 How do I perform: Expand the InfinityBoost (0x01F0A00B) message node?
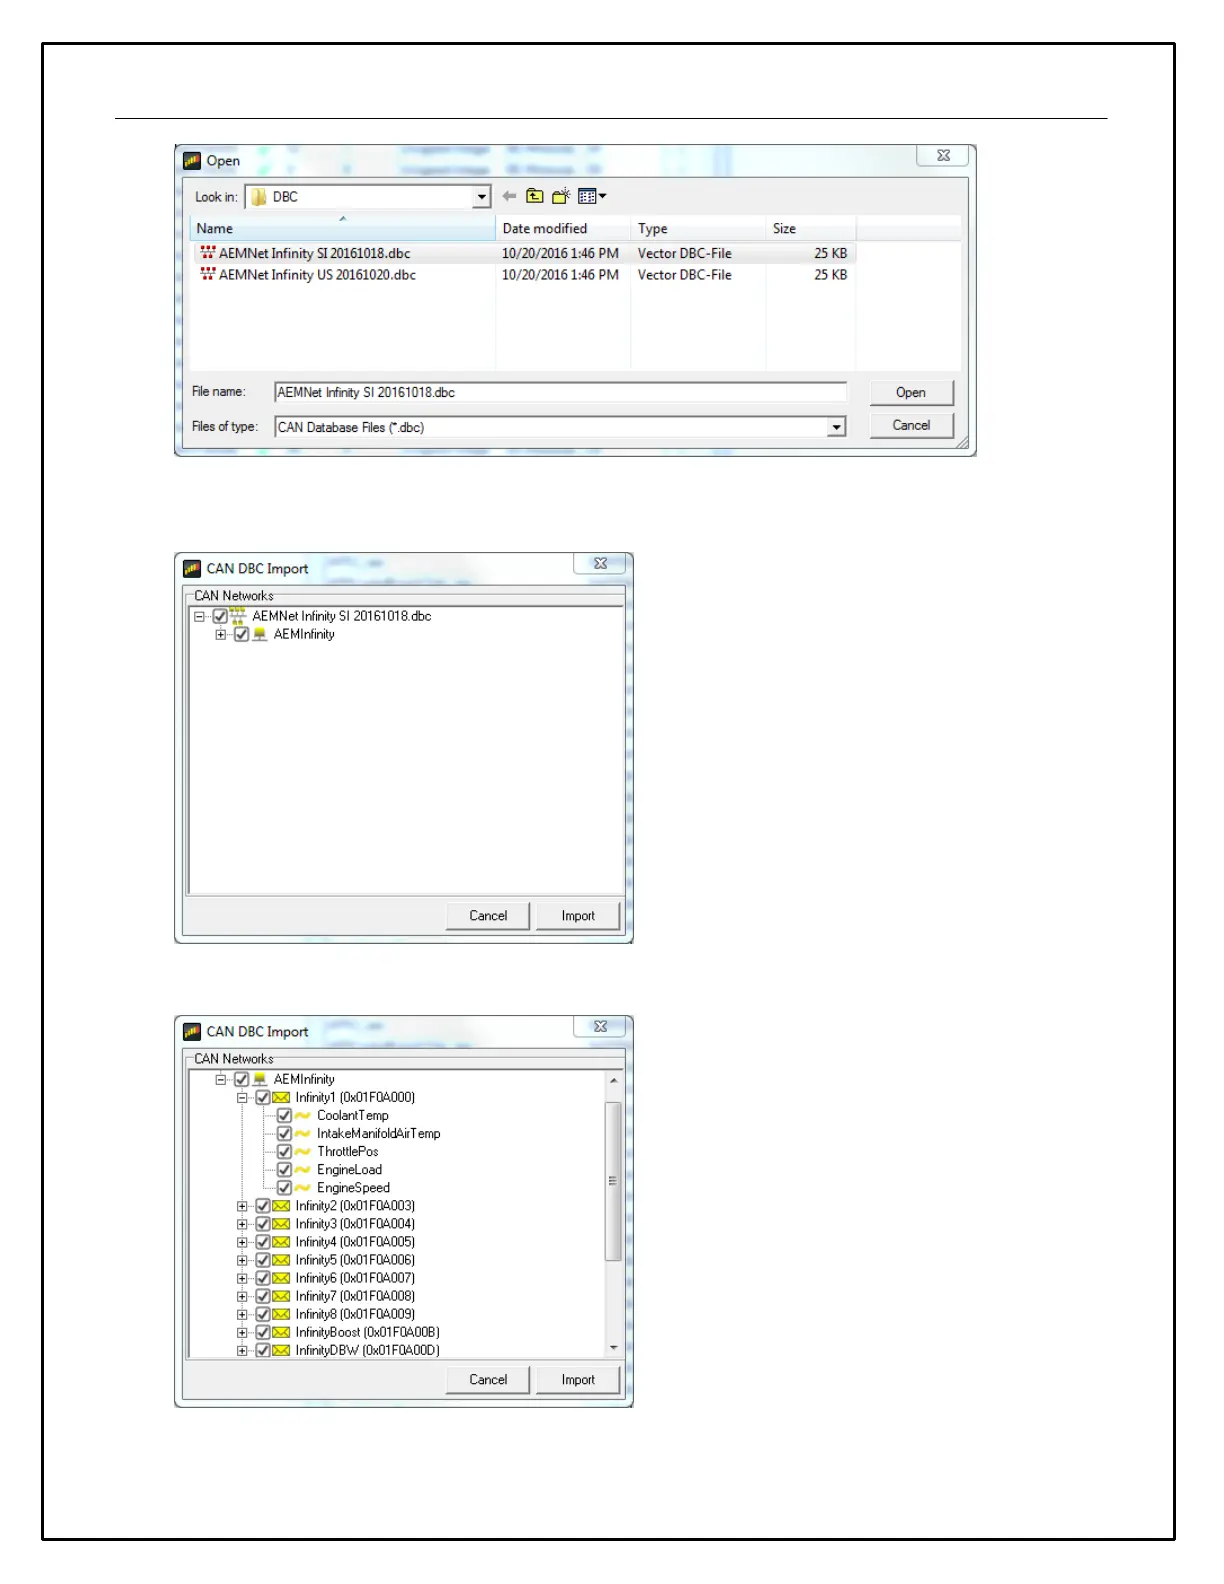coord(242,1332)
